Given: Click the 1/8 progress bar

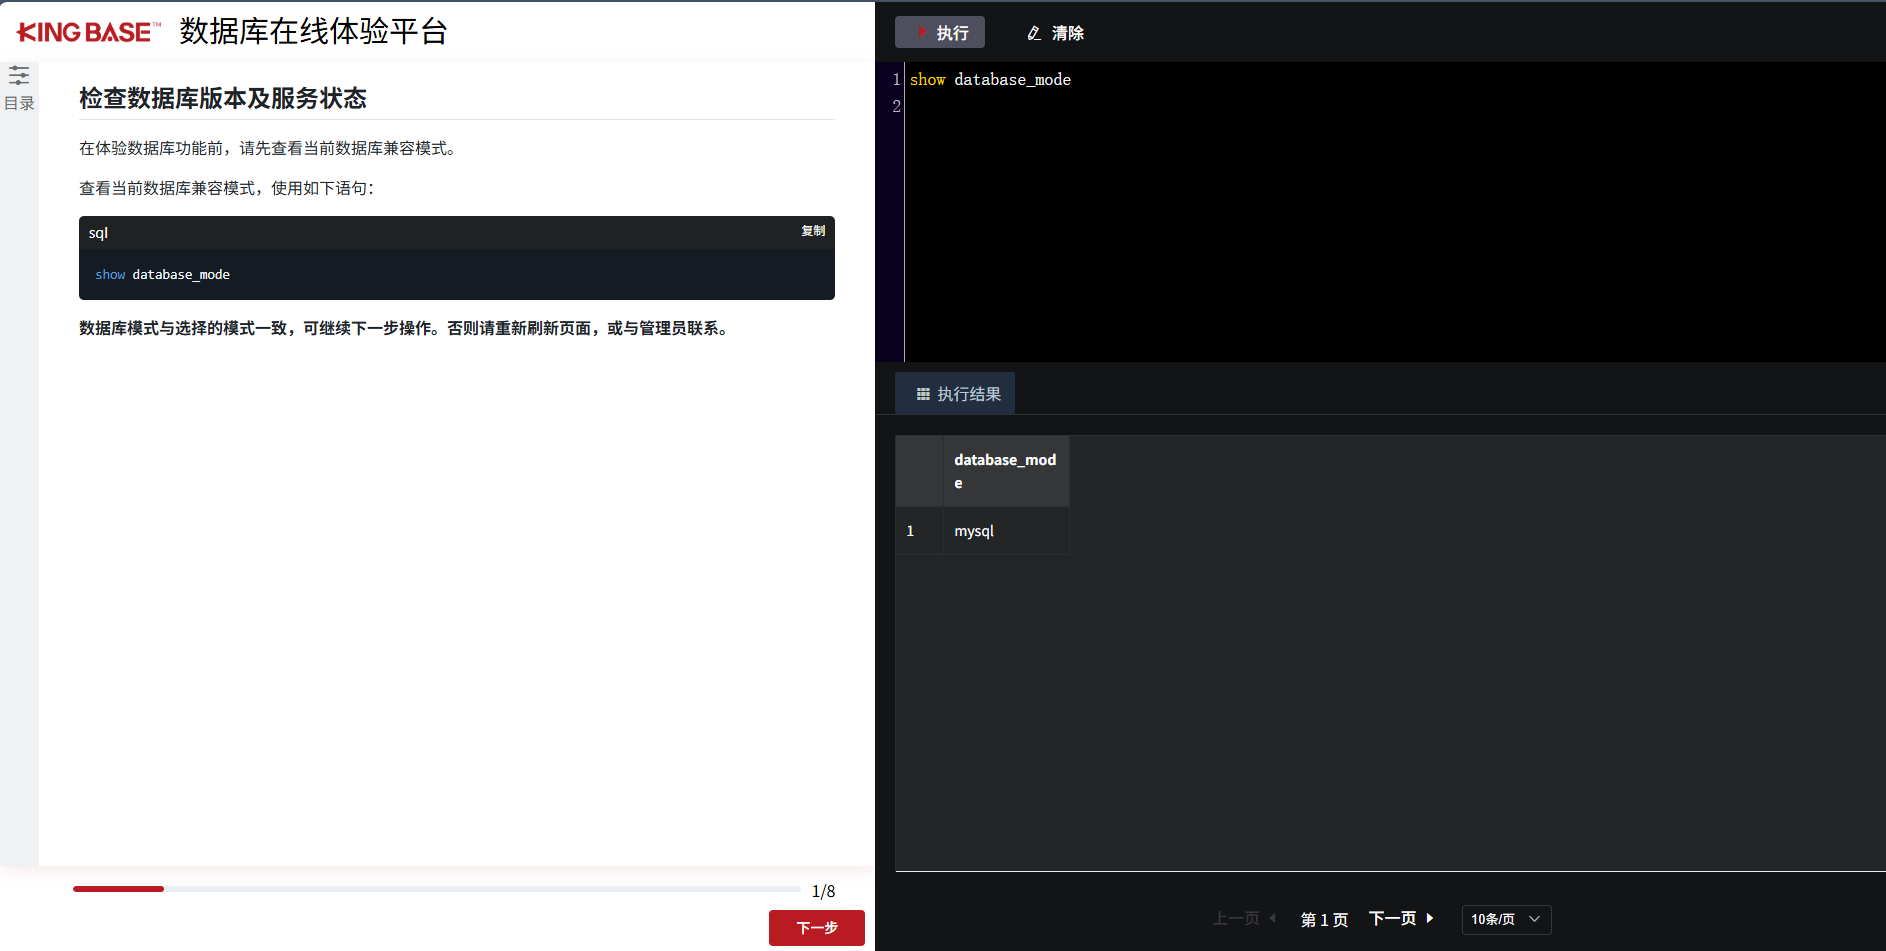Looking at the screenshot, I should coord(435,888).
